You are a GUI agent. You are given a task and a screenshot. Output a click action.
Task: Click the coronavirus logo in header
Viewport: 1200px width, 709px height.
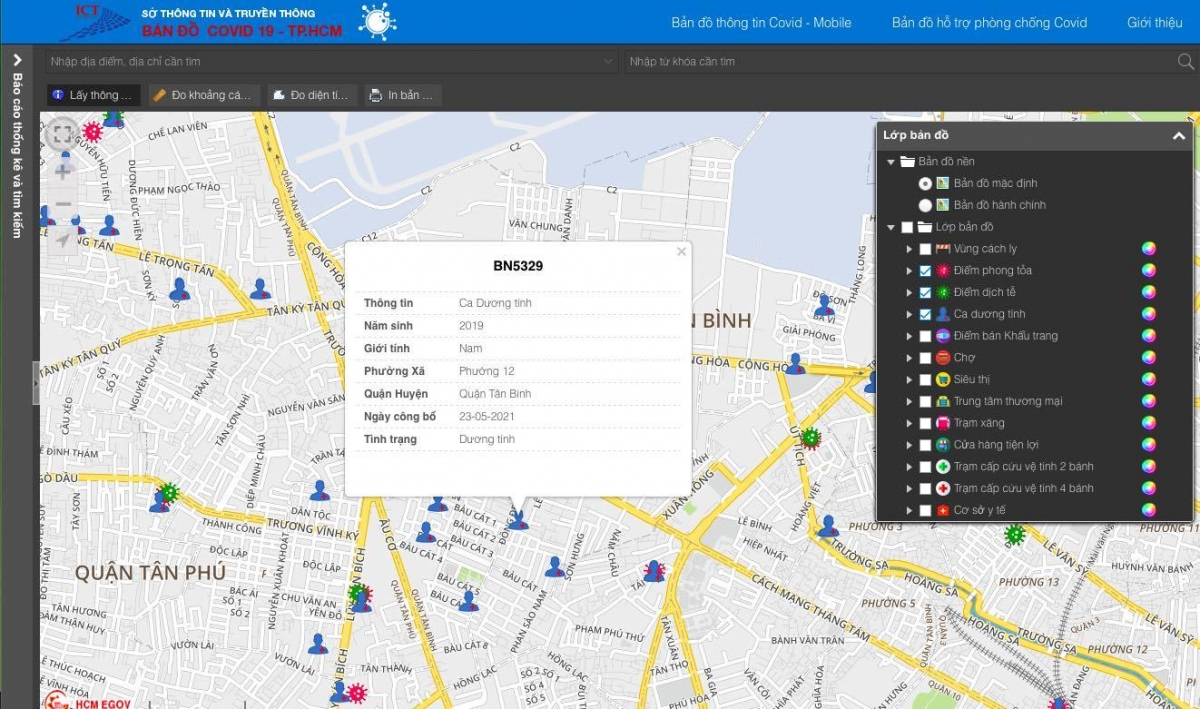[x=377, y=21]
